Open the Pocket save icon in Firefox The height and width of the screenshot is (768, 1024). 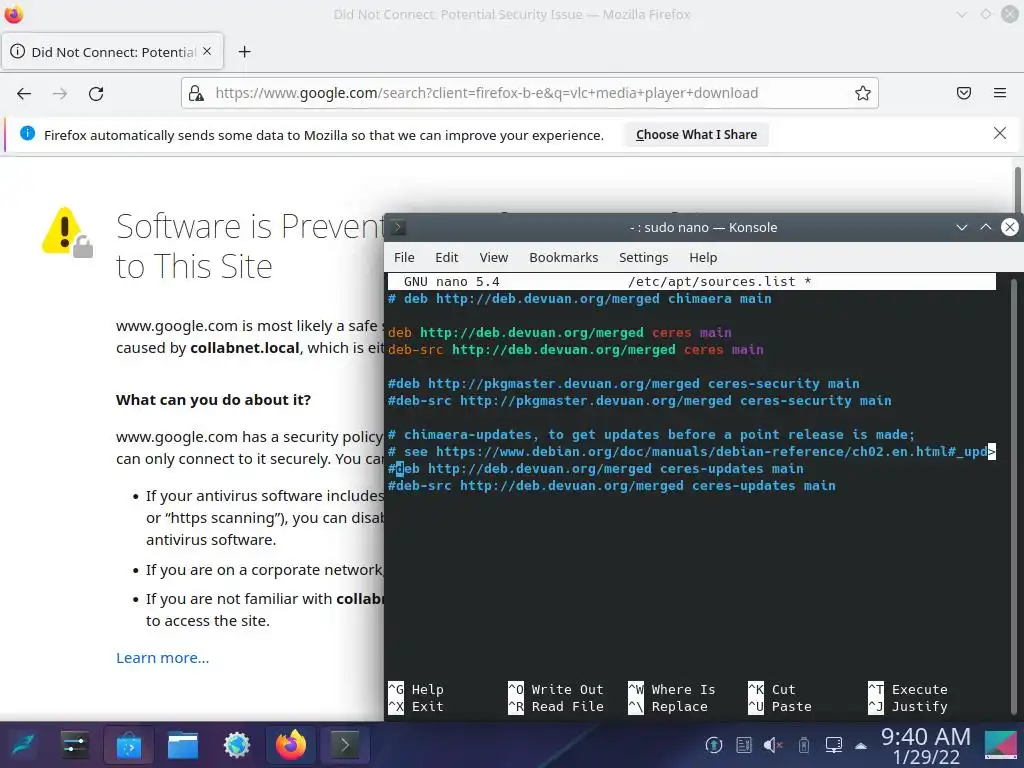point(964,93)
